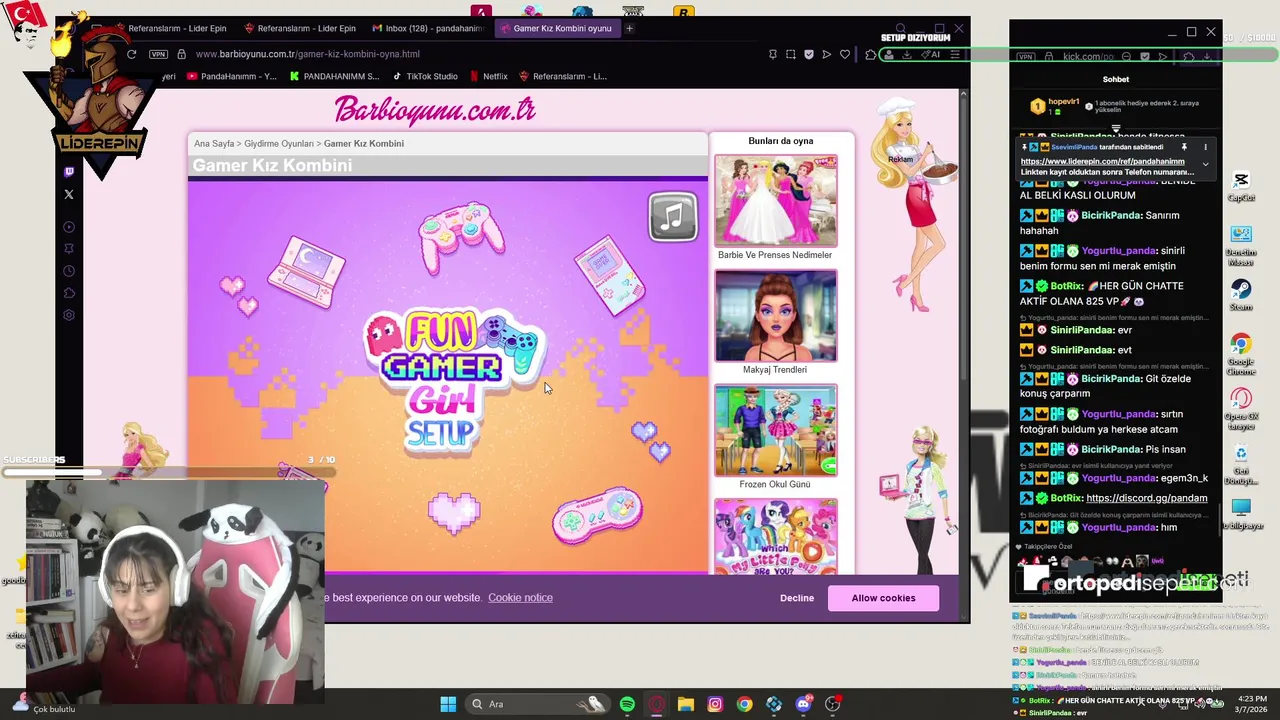
Task: Open Spotify from the taskbar
Action: (x=627, y=704)
